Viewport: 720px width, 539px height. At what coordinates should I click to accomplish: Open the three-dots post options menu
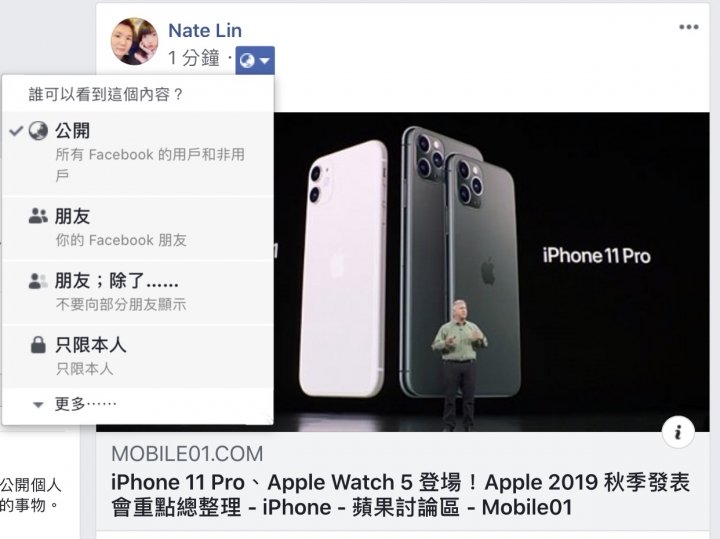click(689, 27)
